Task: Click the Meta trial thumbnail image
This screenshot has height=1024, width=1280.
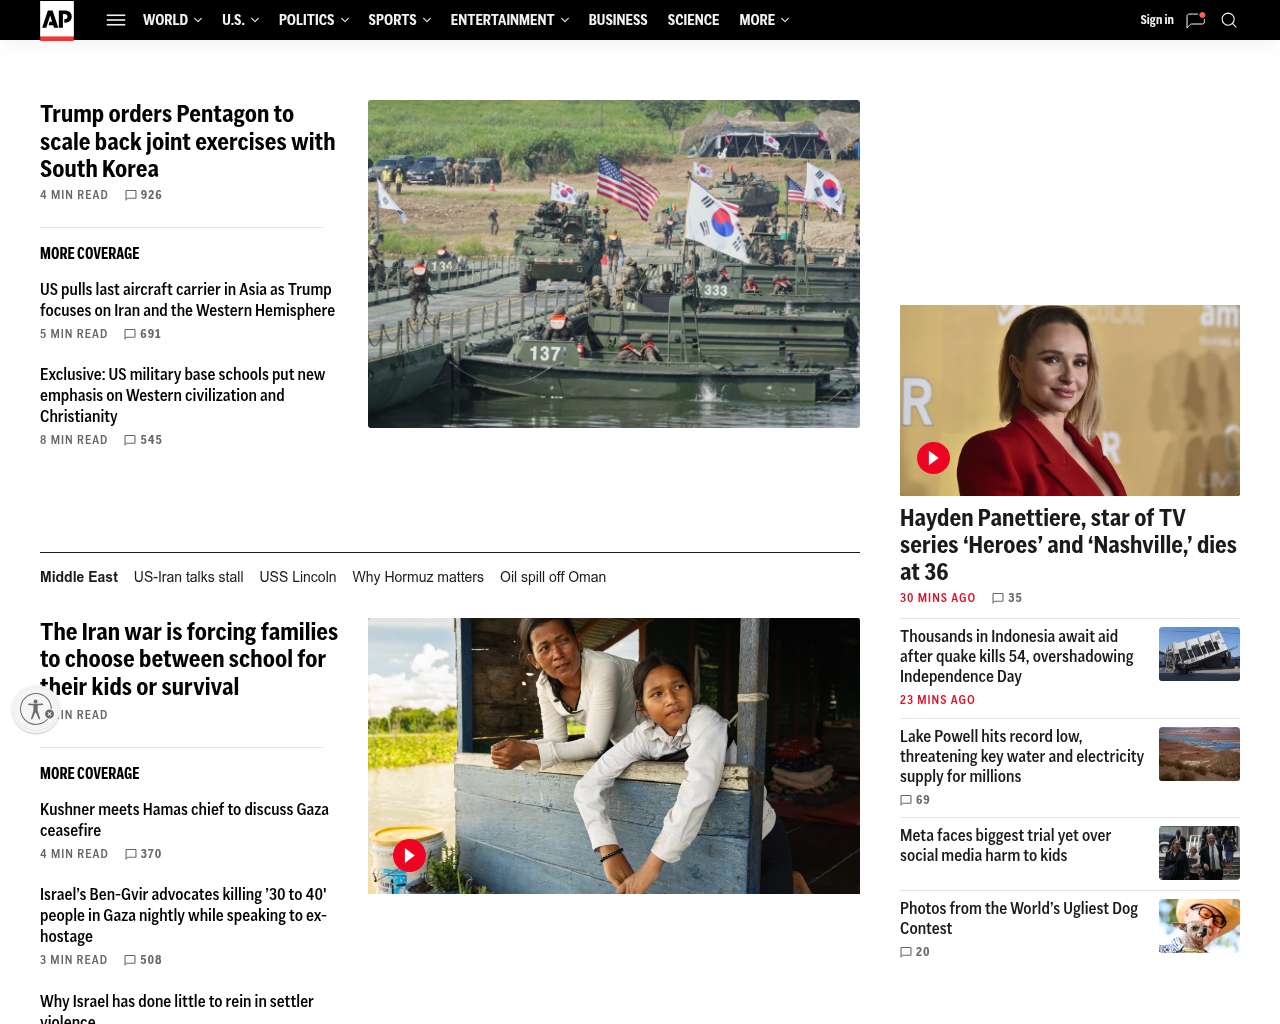Action: (x=1199, y=853)
